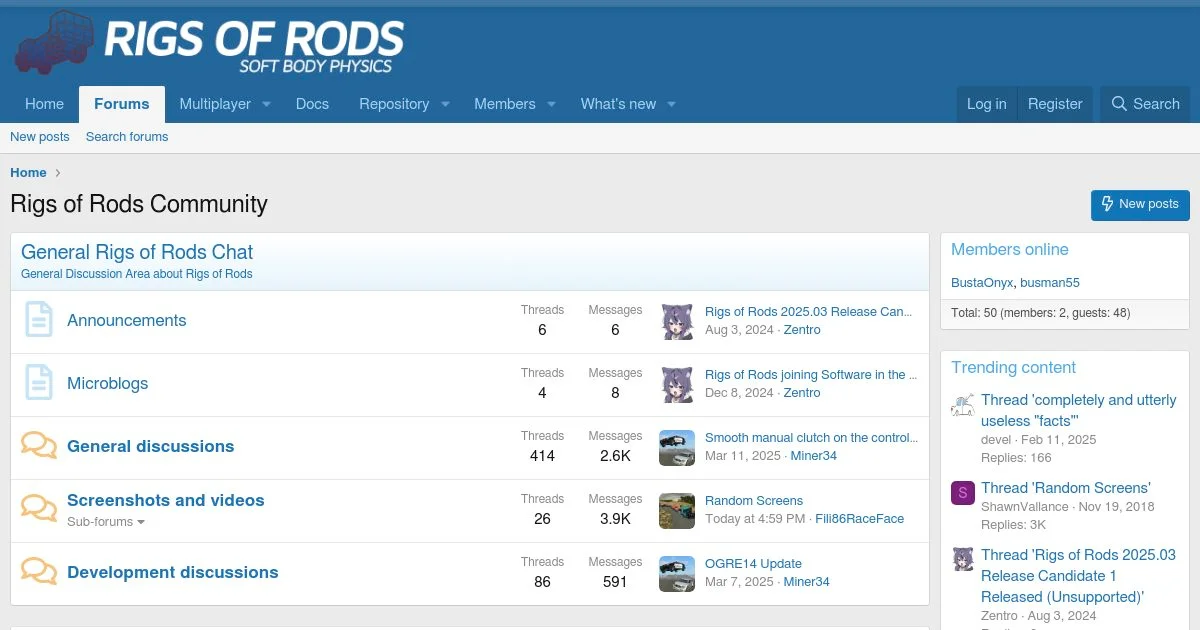Select the Forums tab

click(x=122, y=104)
